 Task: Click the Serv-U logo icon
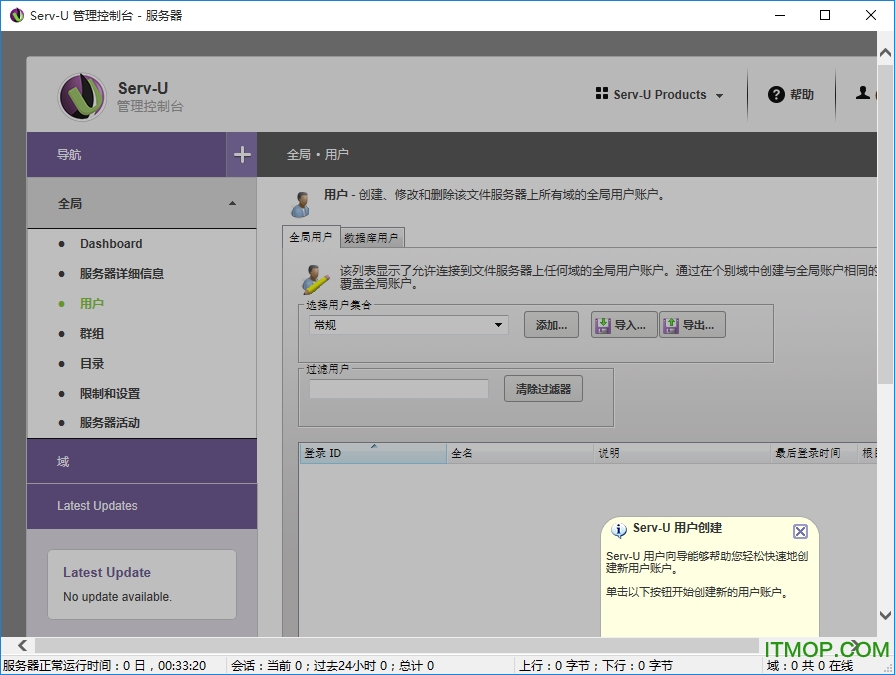pos(82,96)
